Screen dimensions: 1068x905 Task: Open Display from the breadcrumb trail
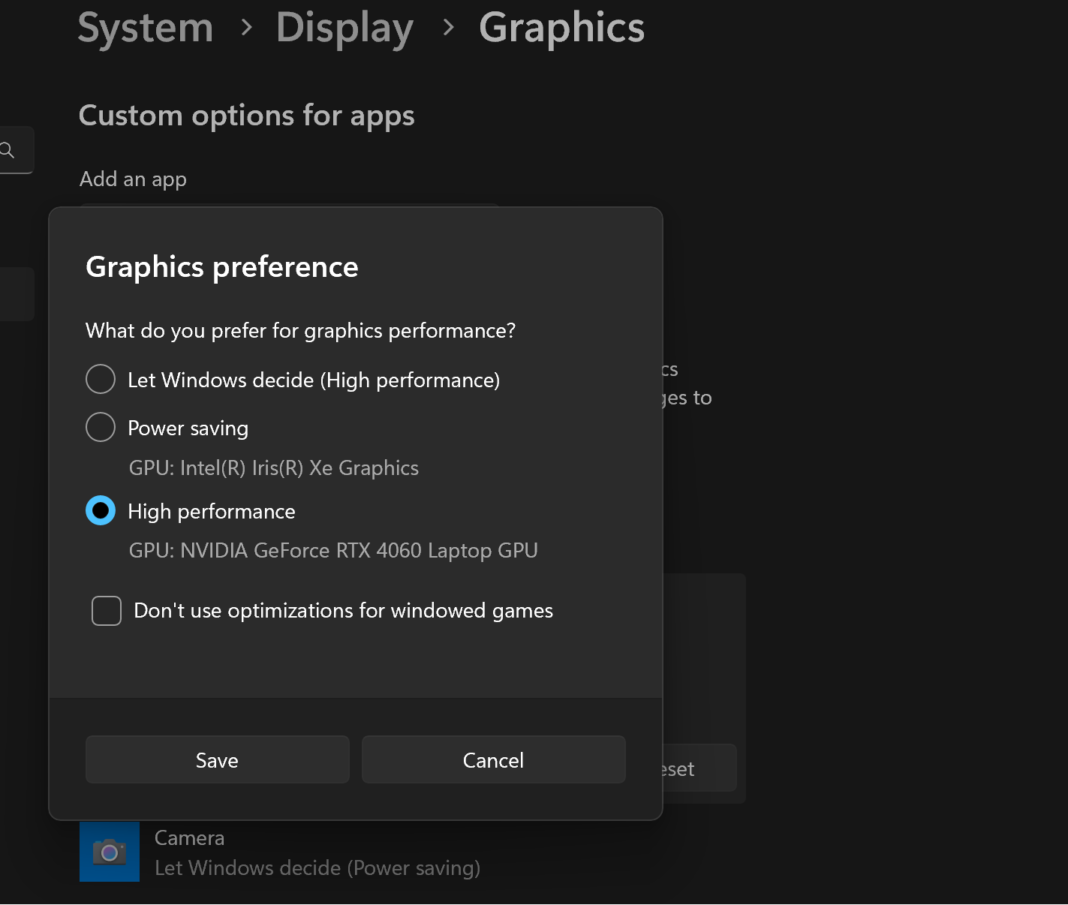click(x=344, y=27)
